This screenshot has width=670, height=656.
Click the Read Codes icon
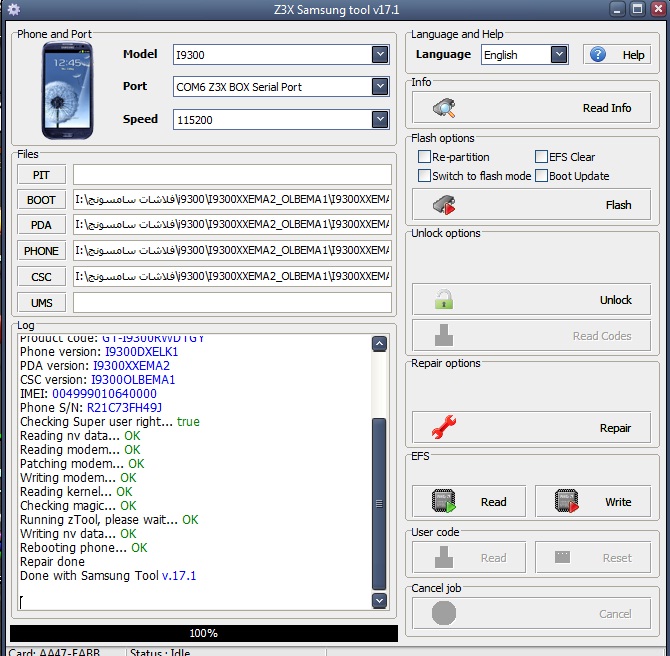[x=444, y=335]
